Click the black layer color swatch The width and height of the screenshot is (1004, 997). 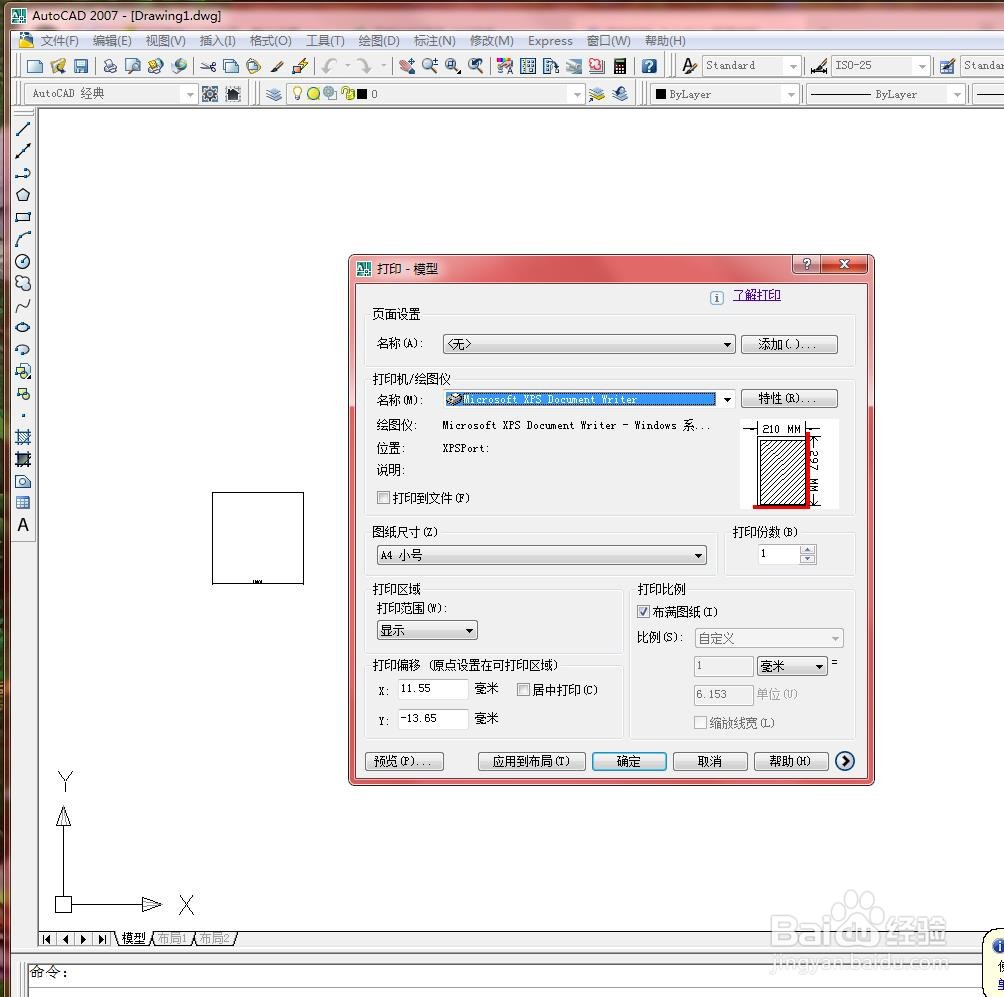coord(362,94)
